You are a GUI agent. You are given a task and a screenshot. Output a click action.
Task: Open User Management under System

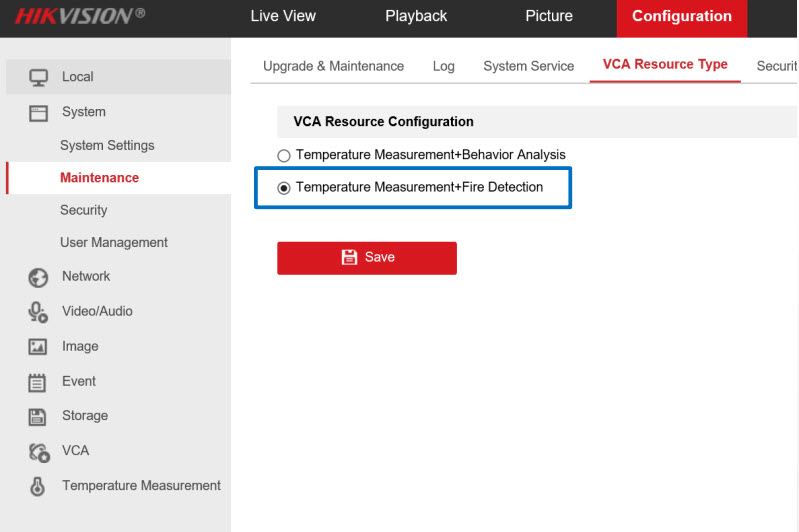(113, 242)
